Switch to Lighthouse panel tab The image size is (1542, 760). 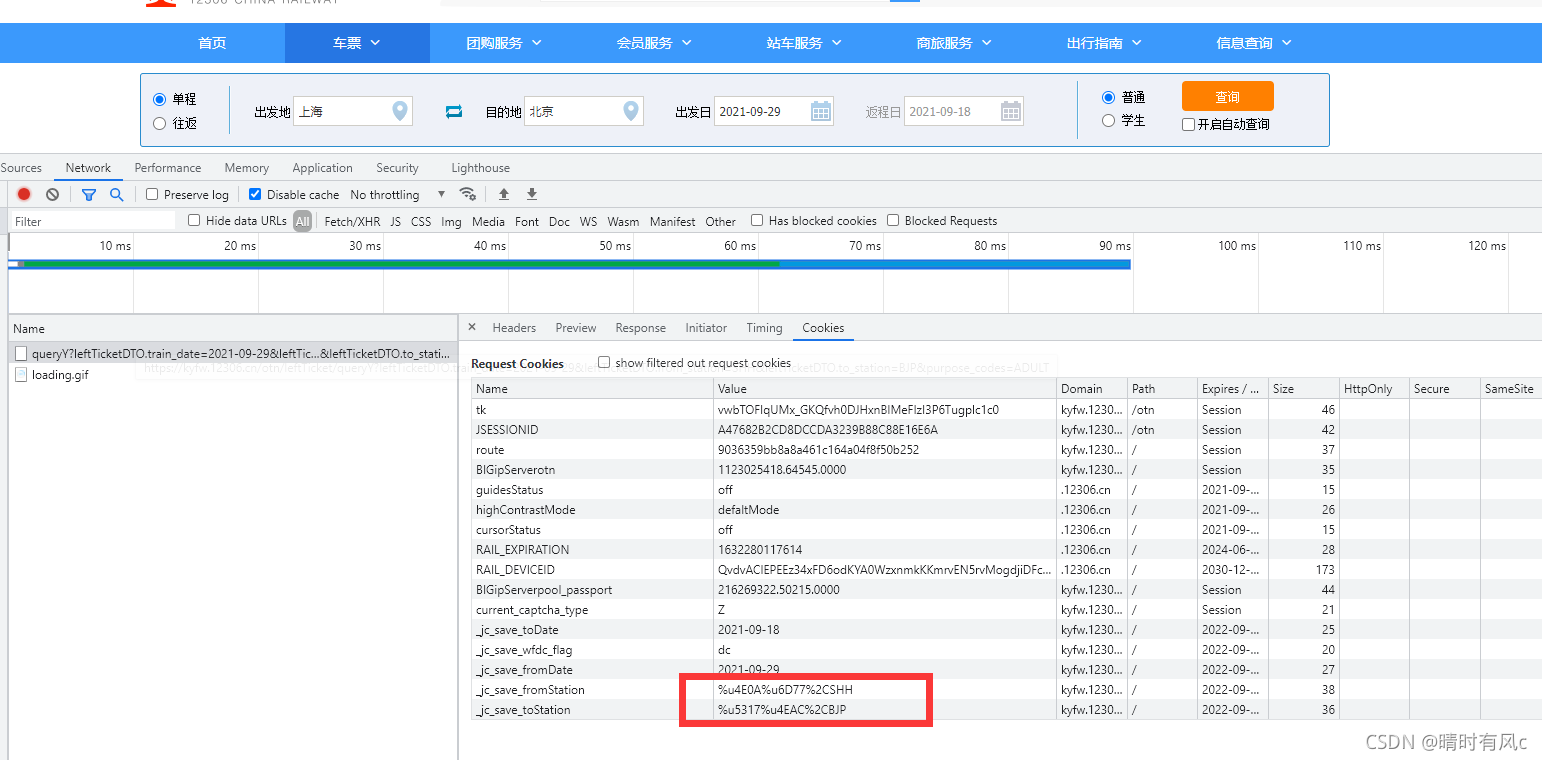(480, 167)
